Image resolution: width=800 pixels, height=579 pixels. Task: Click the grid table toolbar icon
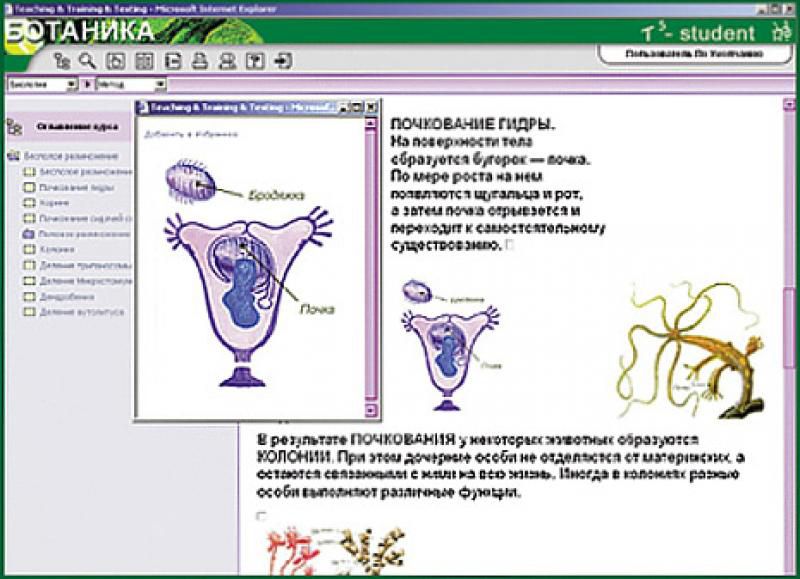(x=143, y=60)
